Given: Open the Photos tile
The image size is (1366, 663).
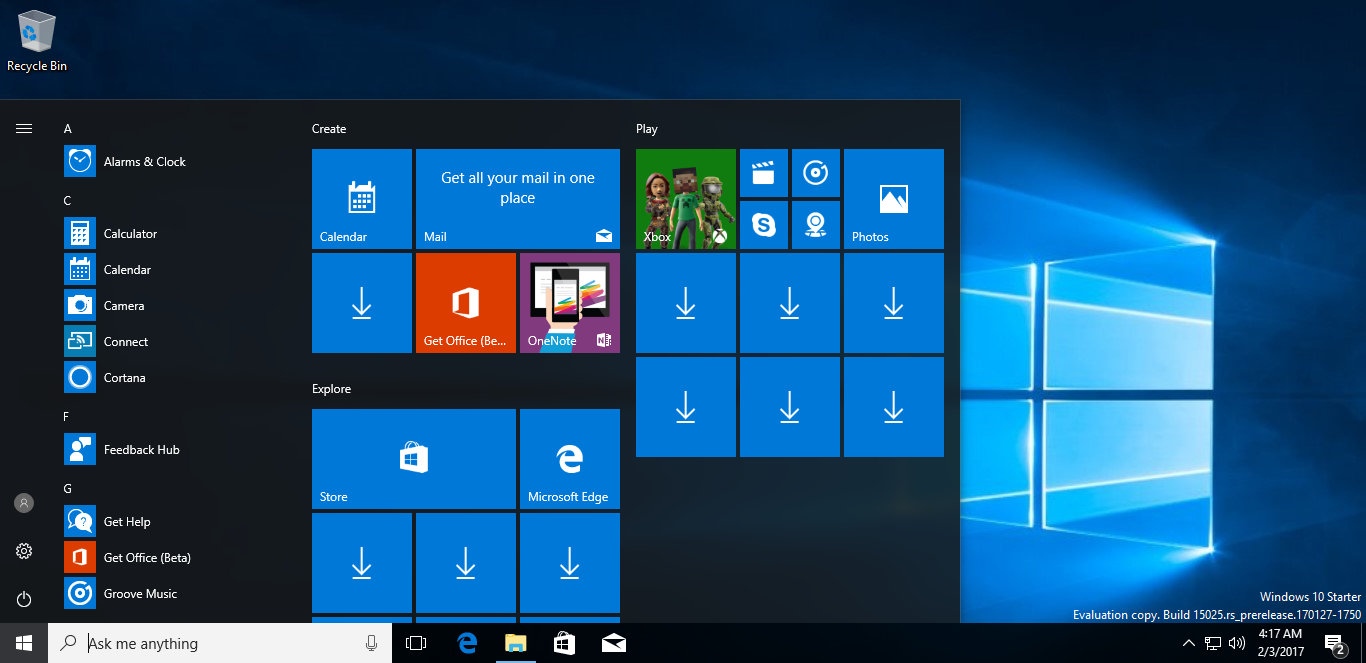Looking at the screenshot, I should pos(894,199).
